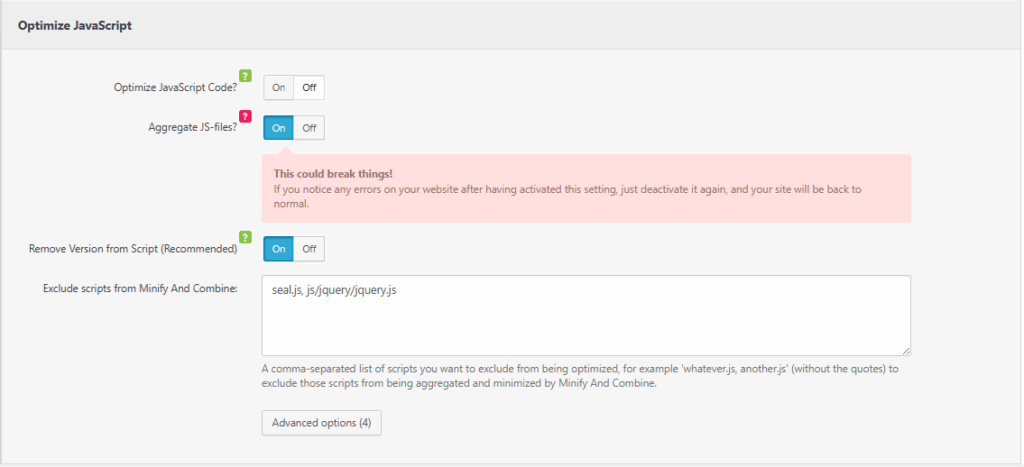This screenshot has width=1024, height=467.
Task: Click the comma-separated list description text
Action: 580,375
